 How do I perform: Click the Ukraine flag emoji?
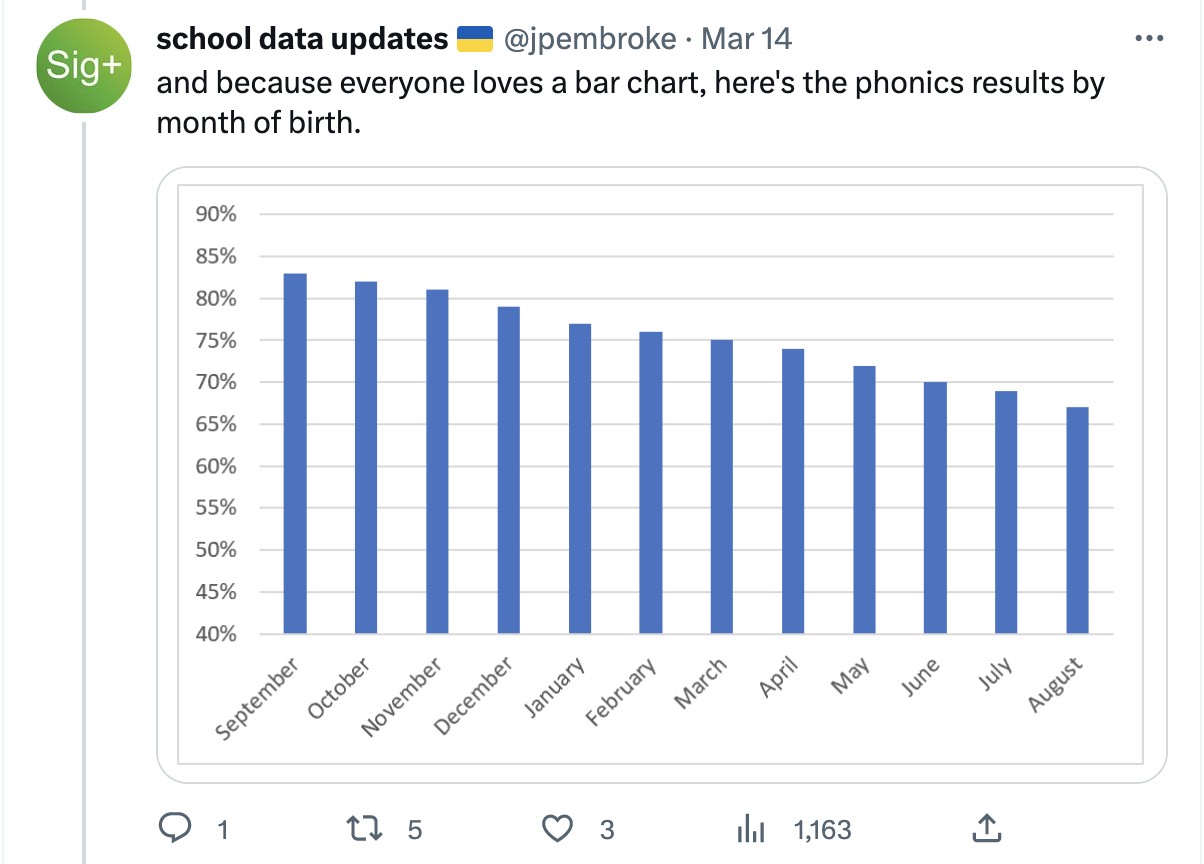point(475,39)
